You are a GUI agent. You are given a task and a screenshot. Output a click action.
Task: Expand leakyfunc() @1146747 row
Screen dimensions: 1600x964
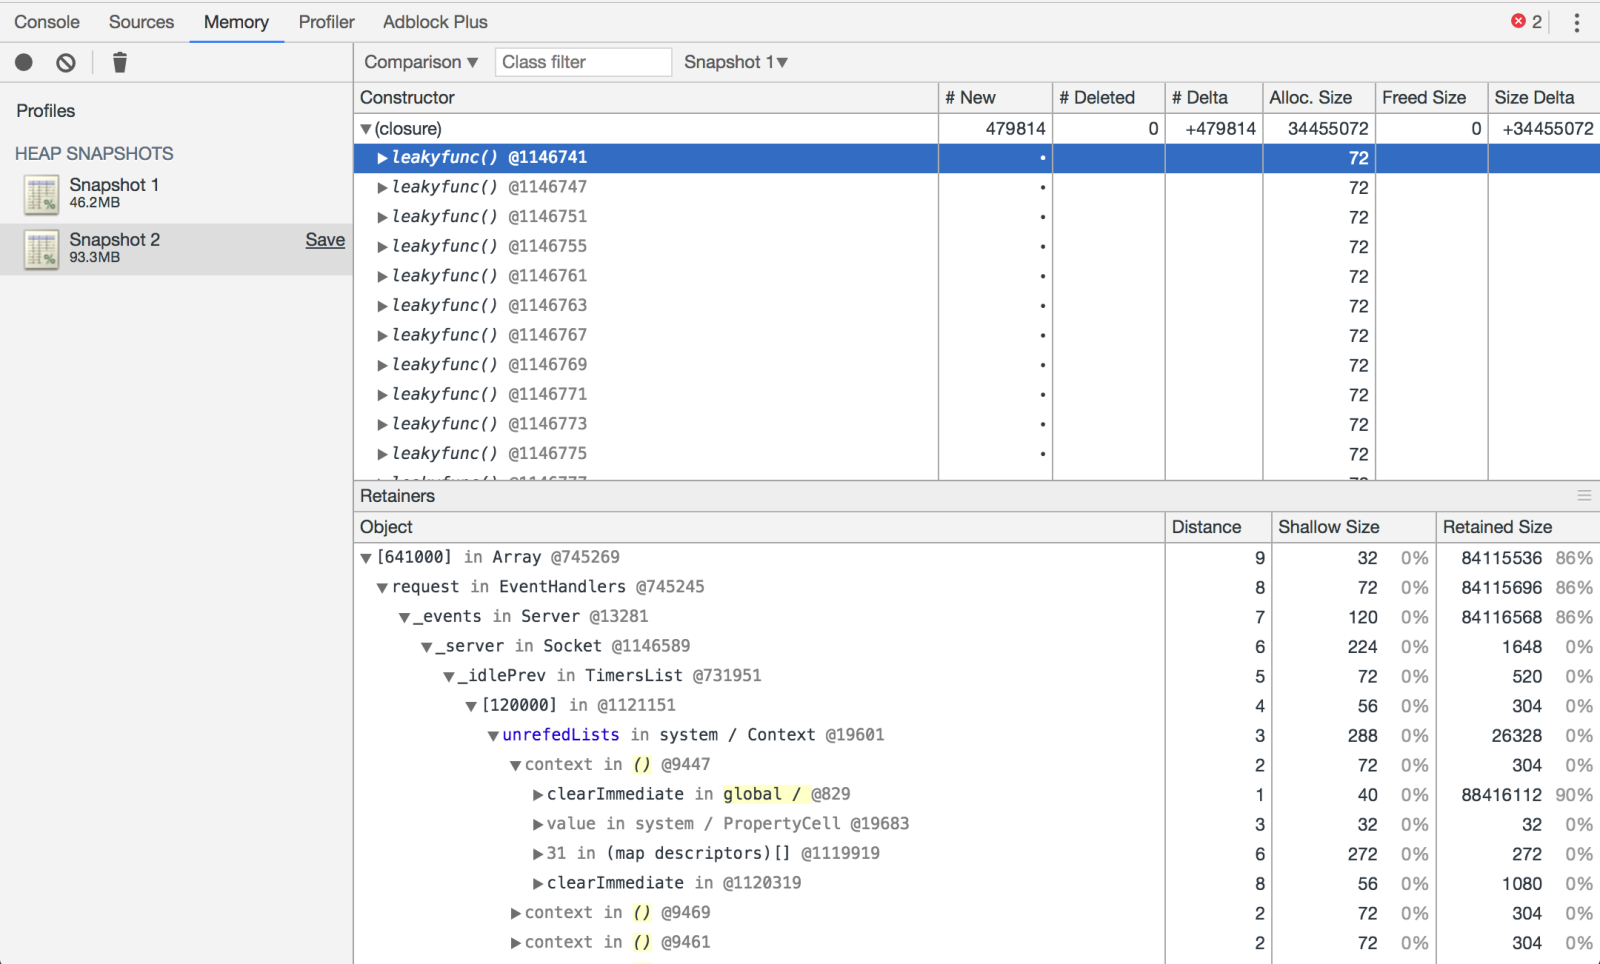coord(382,188)
